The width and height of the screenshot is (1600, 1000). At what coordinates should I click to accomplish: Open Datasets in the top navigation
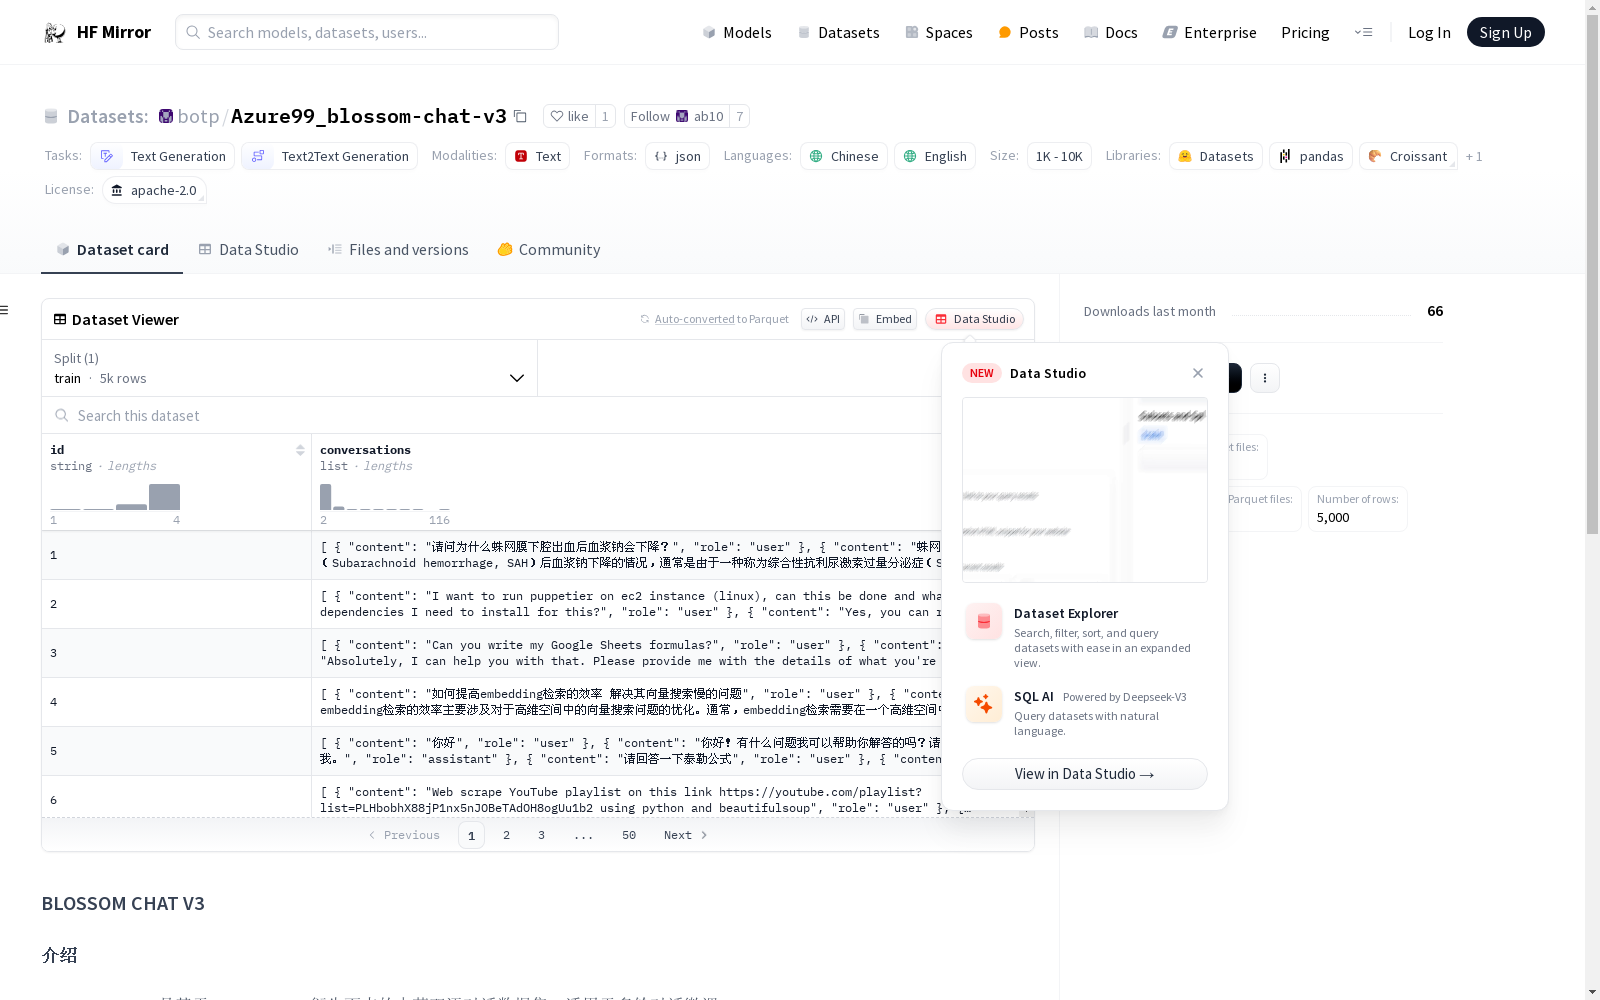pos(838,32)
